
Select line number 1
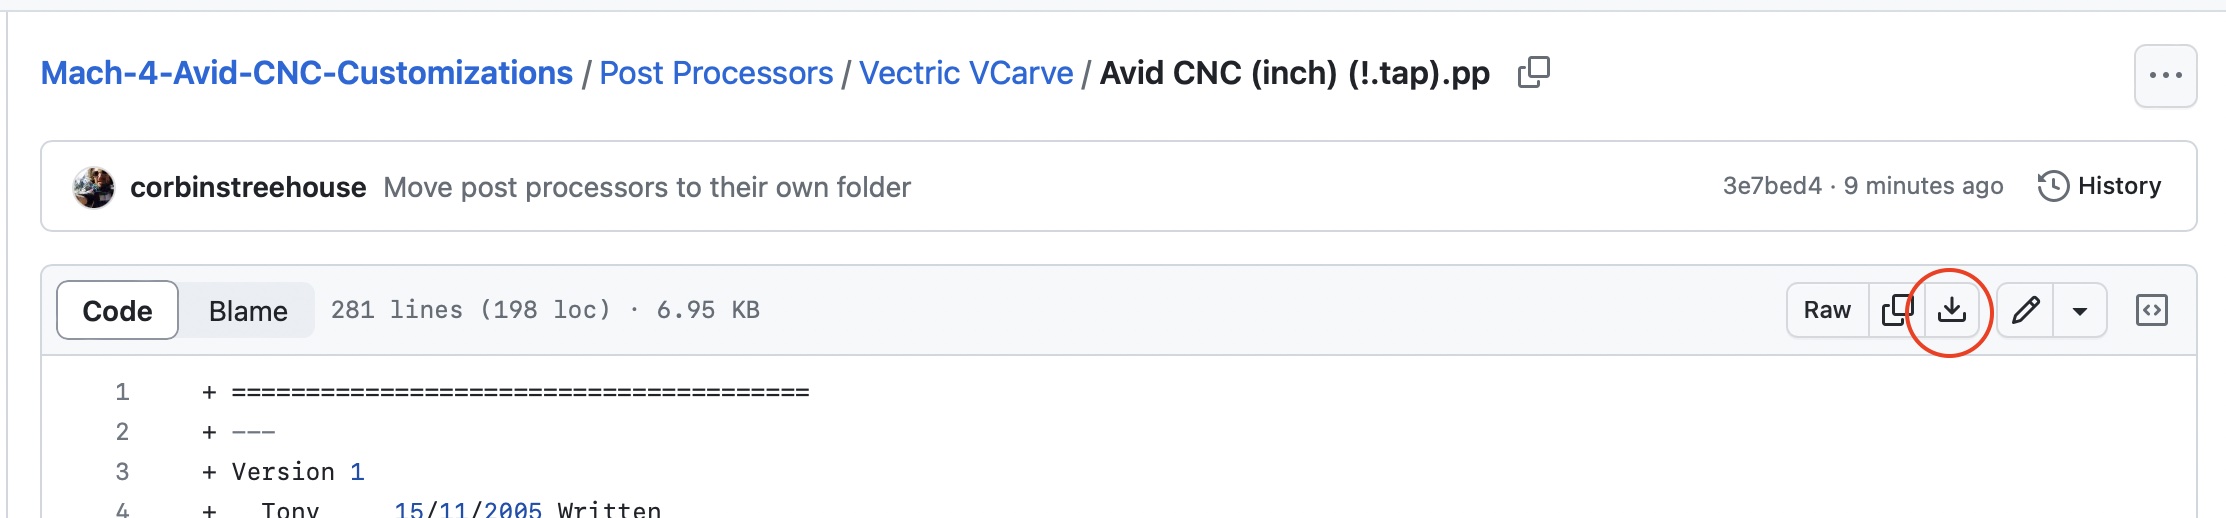tap(122, 392)
